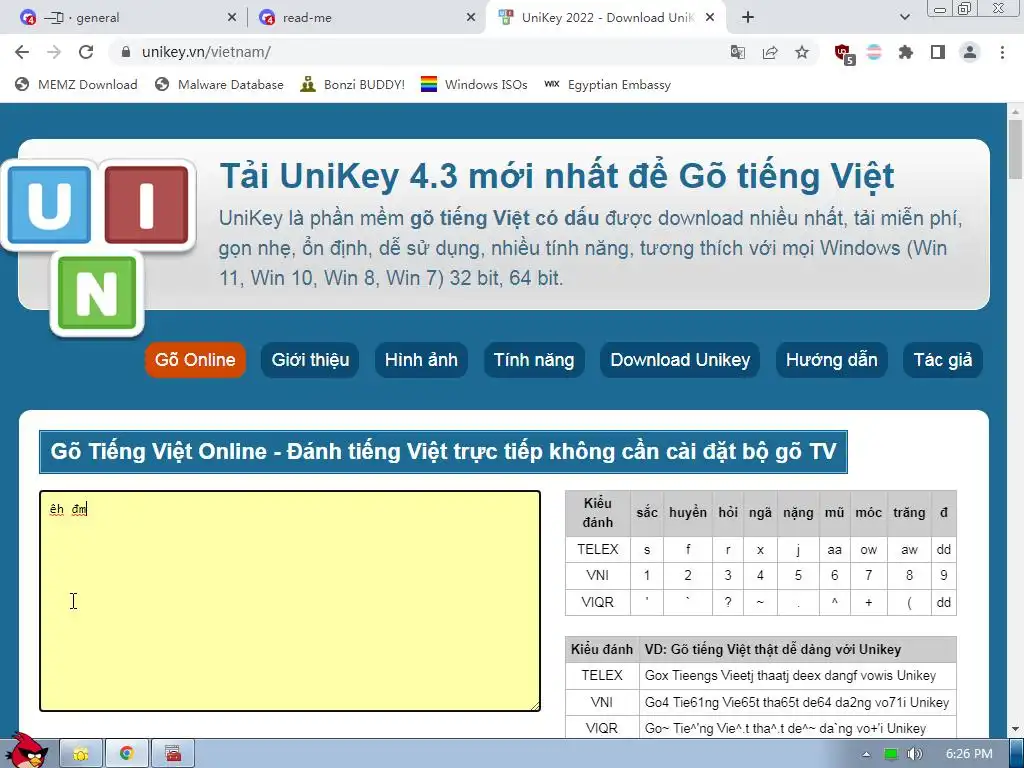Switch to the 'general' tab
The image size is (1024, 768).
pos(129,18)
